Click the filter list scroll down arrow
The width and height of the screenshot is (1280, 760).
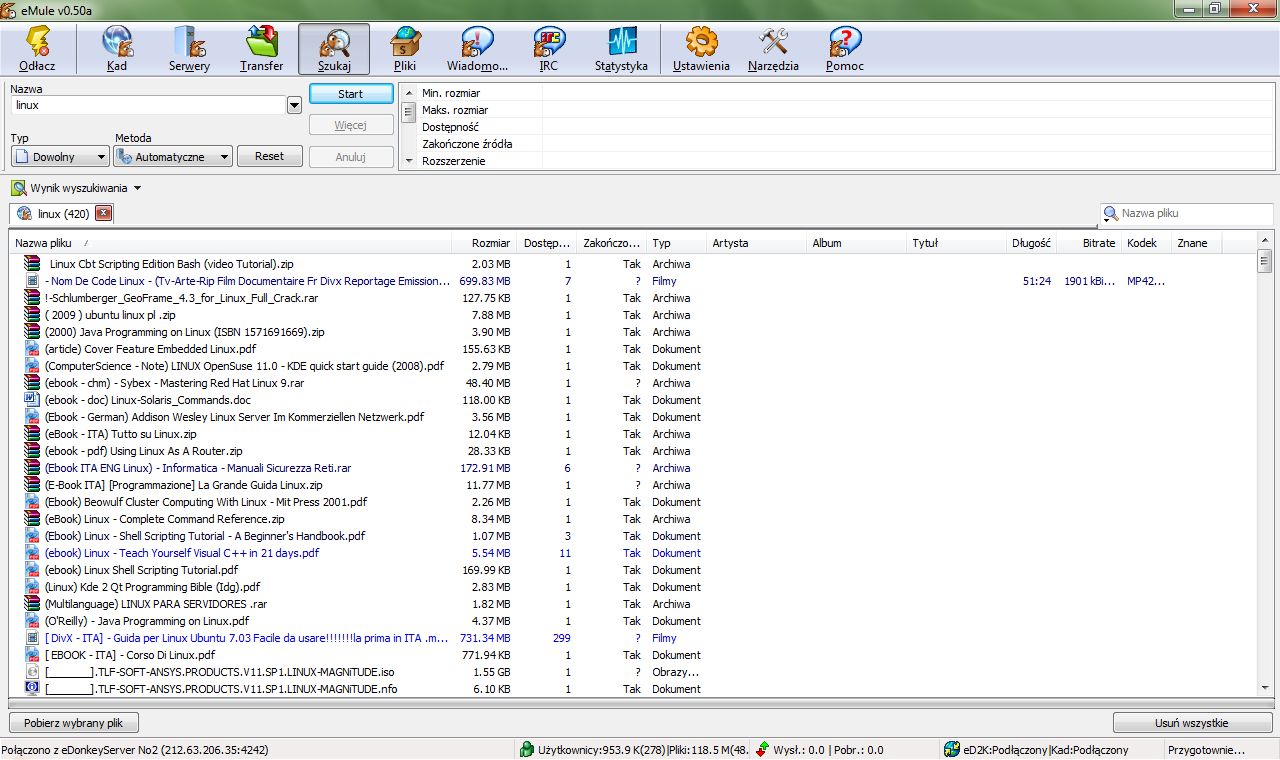click(408, 161)
